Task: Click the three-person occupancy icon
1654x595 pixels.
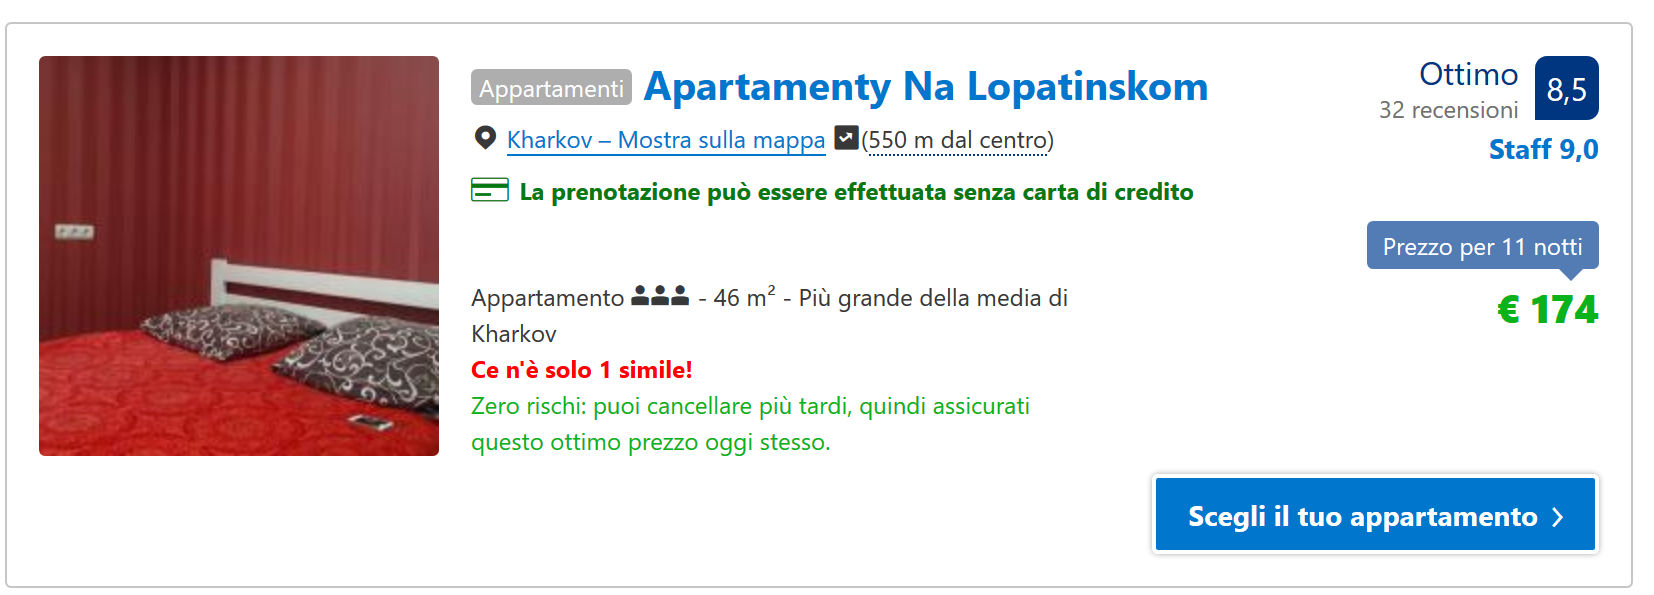Action: coord(660,296)
